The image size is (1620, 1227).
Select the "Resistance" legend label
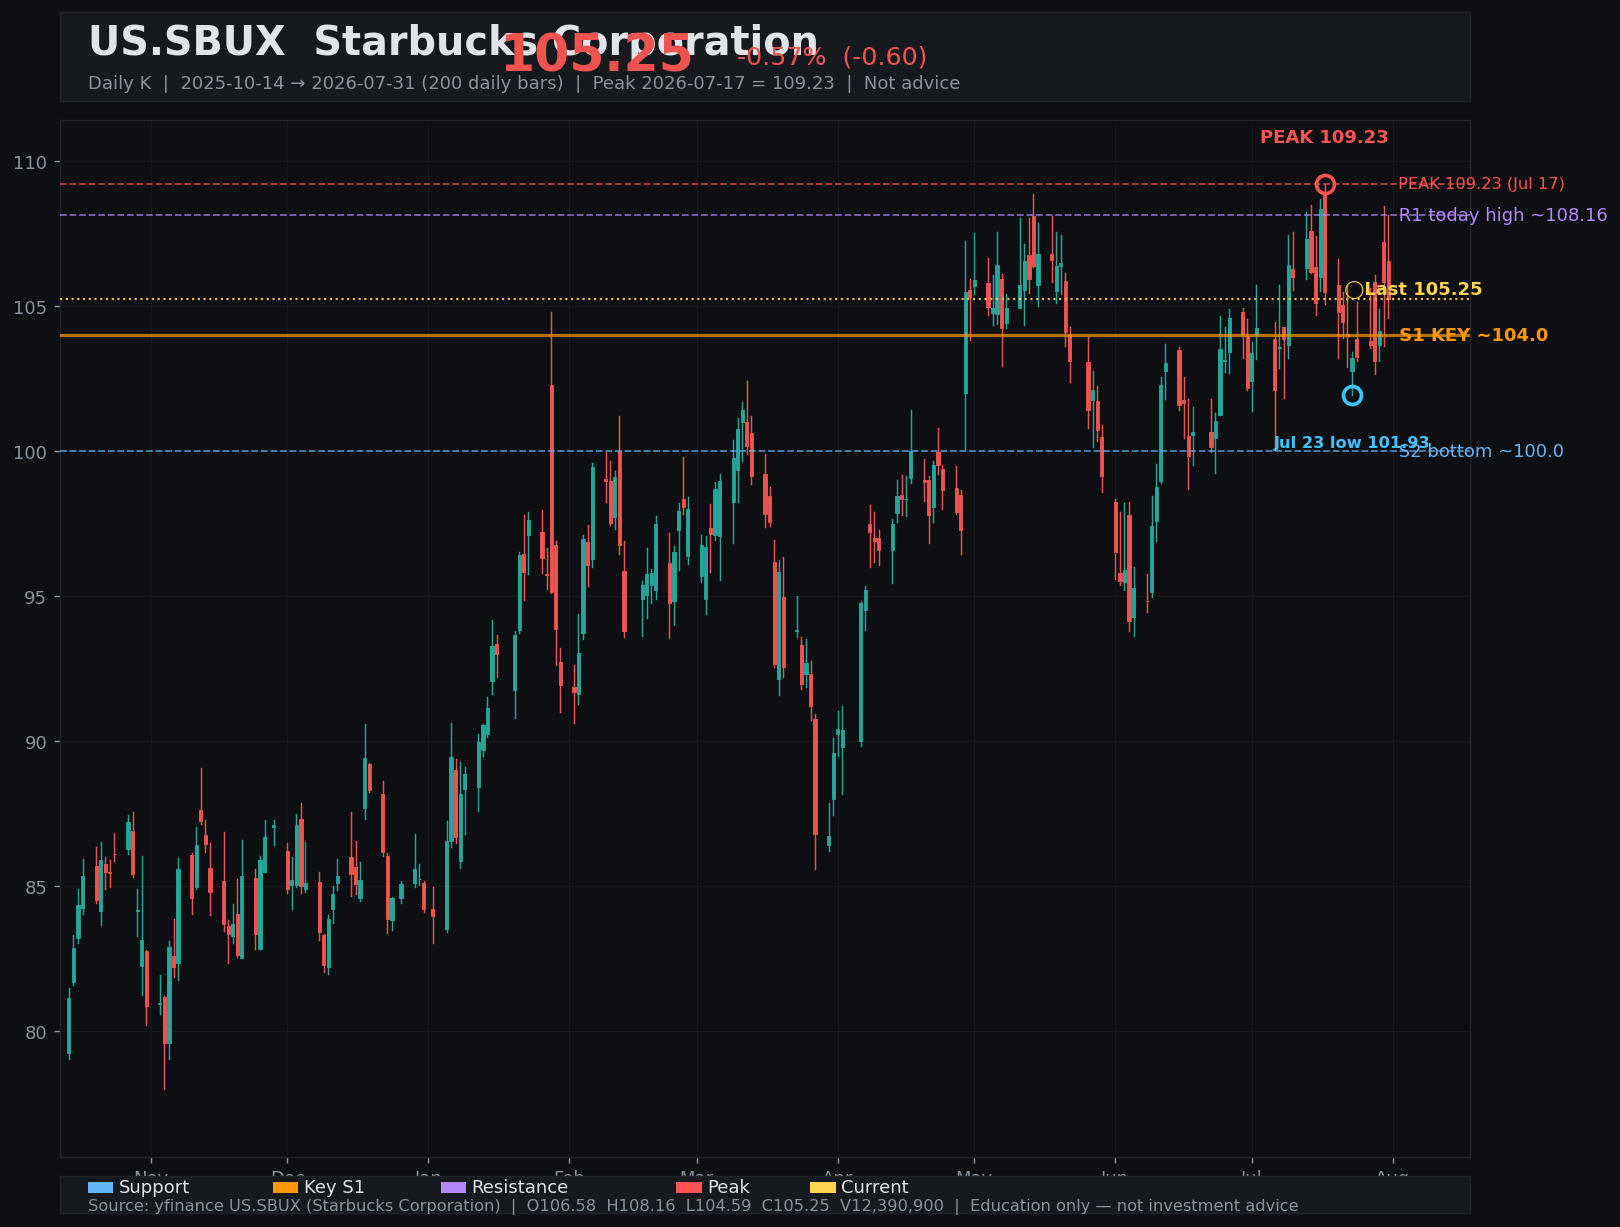coord(520,1187)
